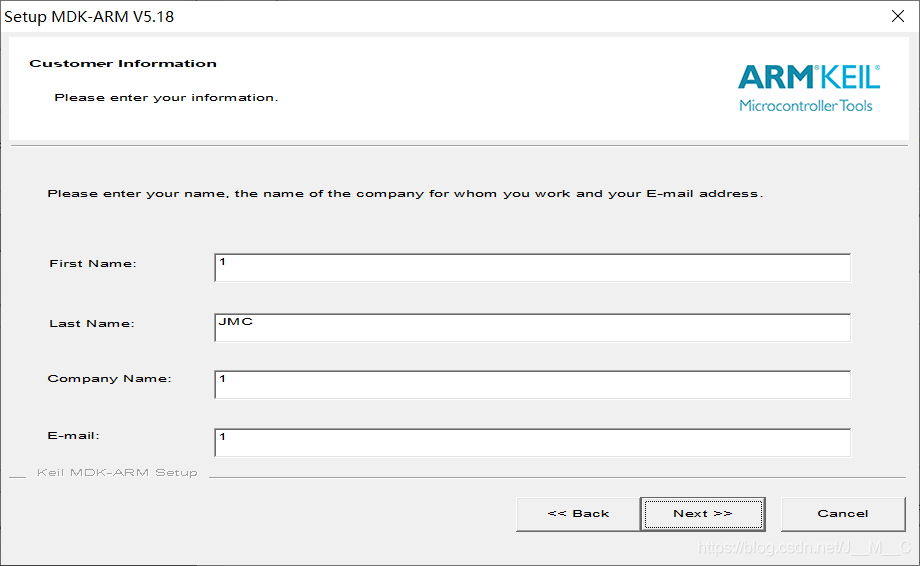The width and height of the screenshot is (920, 566).
Task: Cancel the MDK-ARM setup
Action: (843, 514)
